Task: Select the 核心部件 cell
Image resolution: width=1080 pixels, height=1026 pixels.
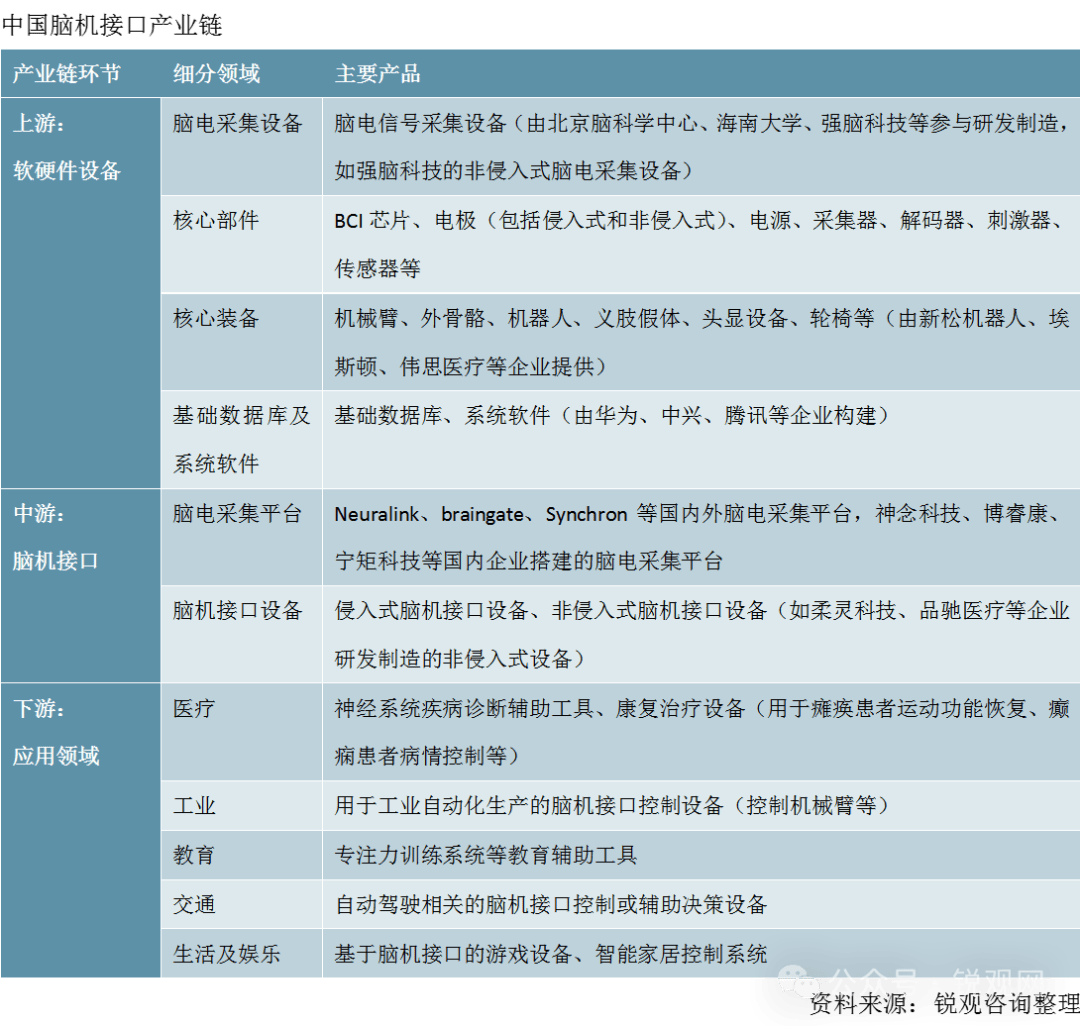Action: coord(216,220)
